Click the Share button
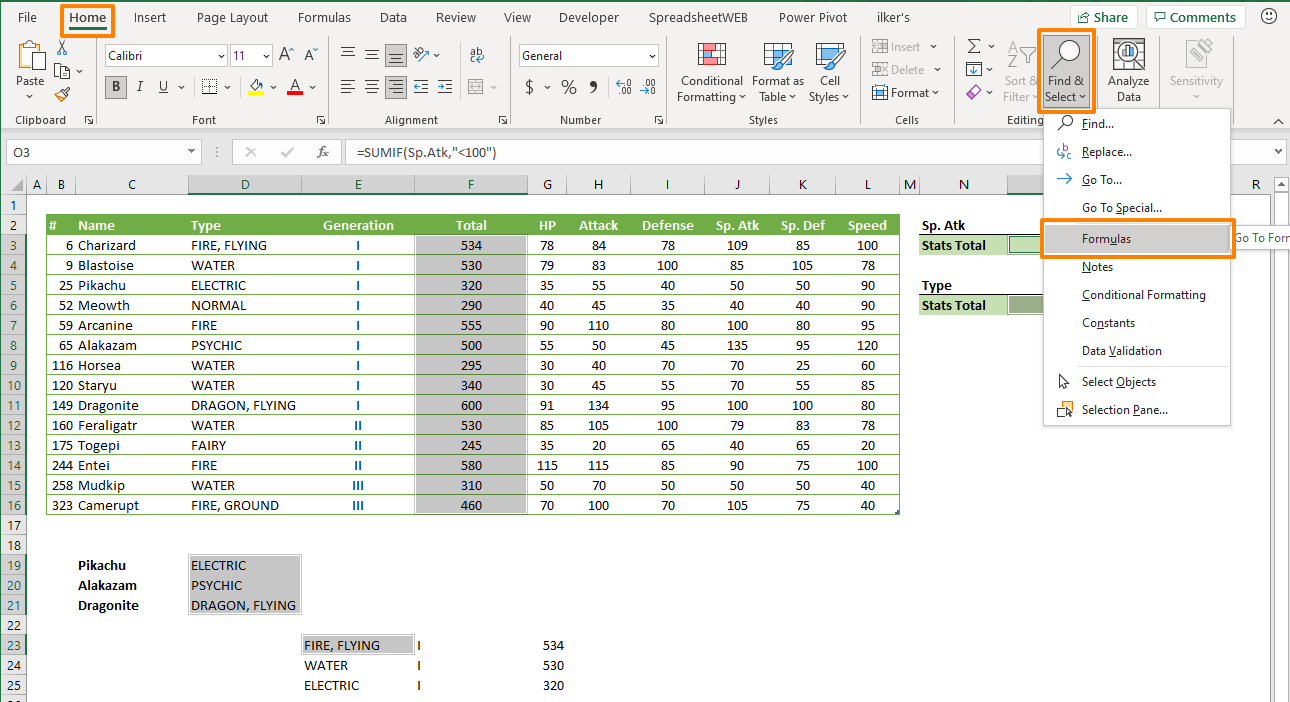Viewport: 1290px width, 702px height. click(1103, 17)
